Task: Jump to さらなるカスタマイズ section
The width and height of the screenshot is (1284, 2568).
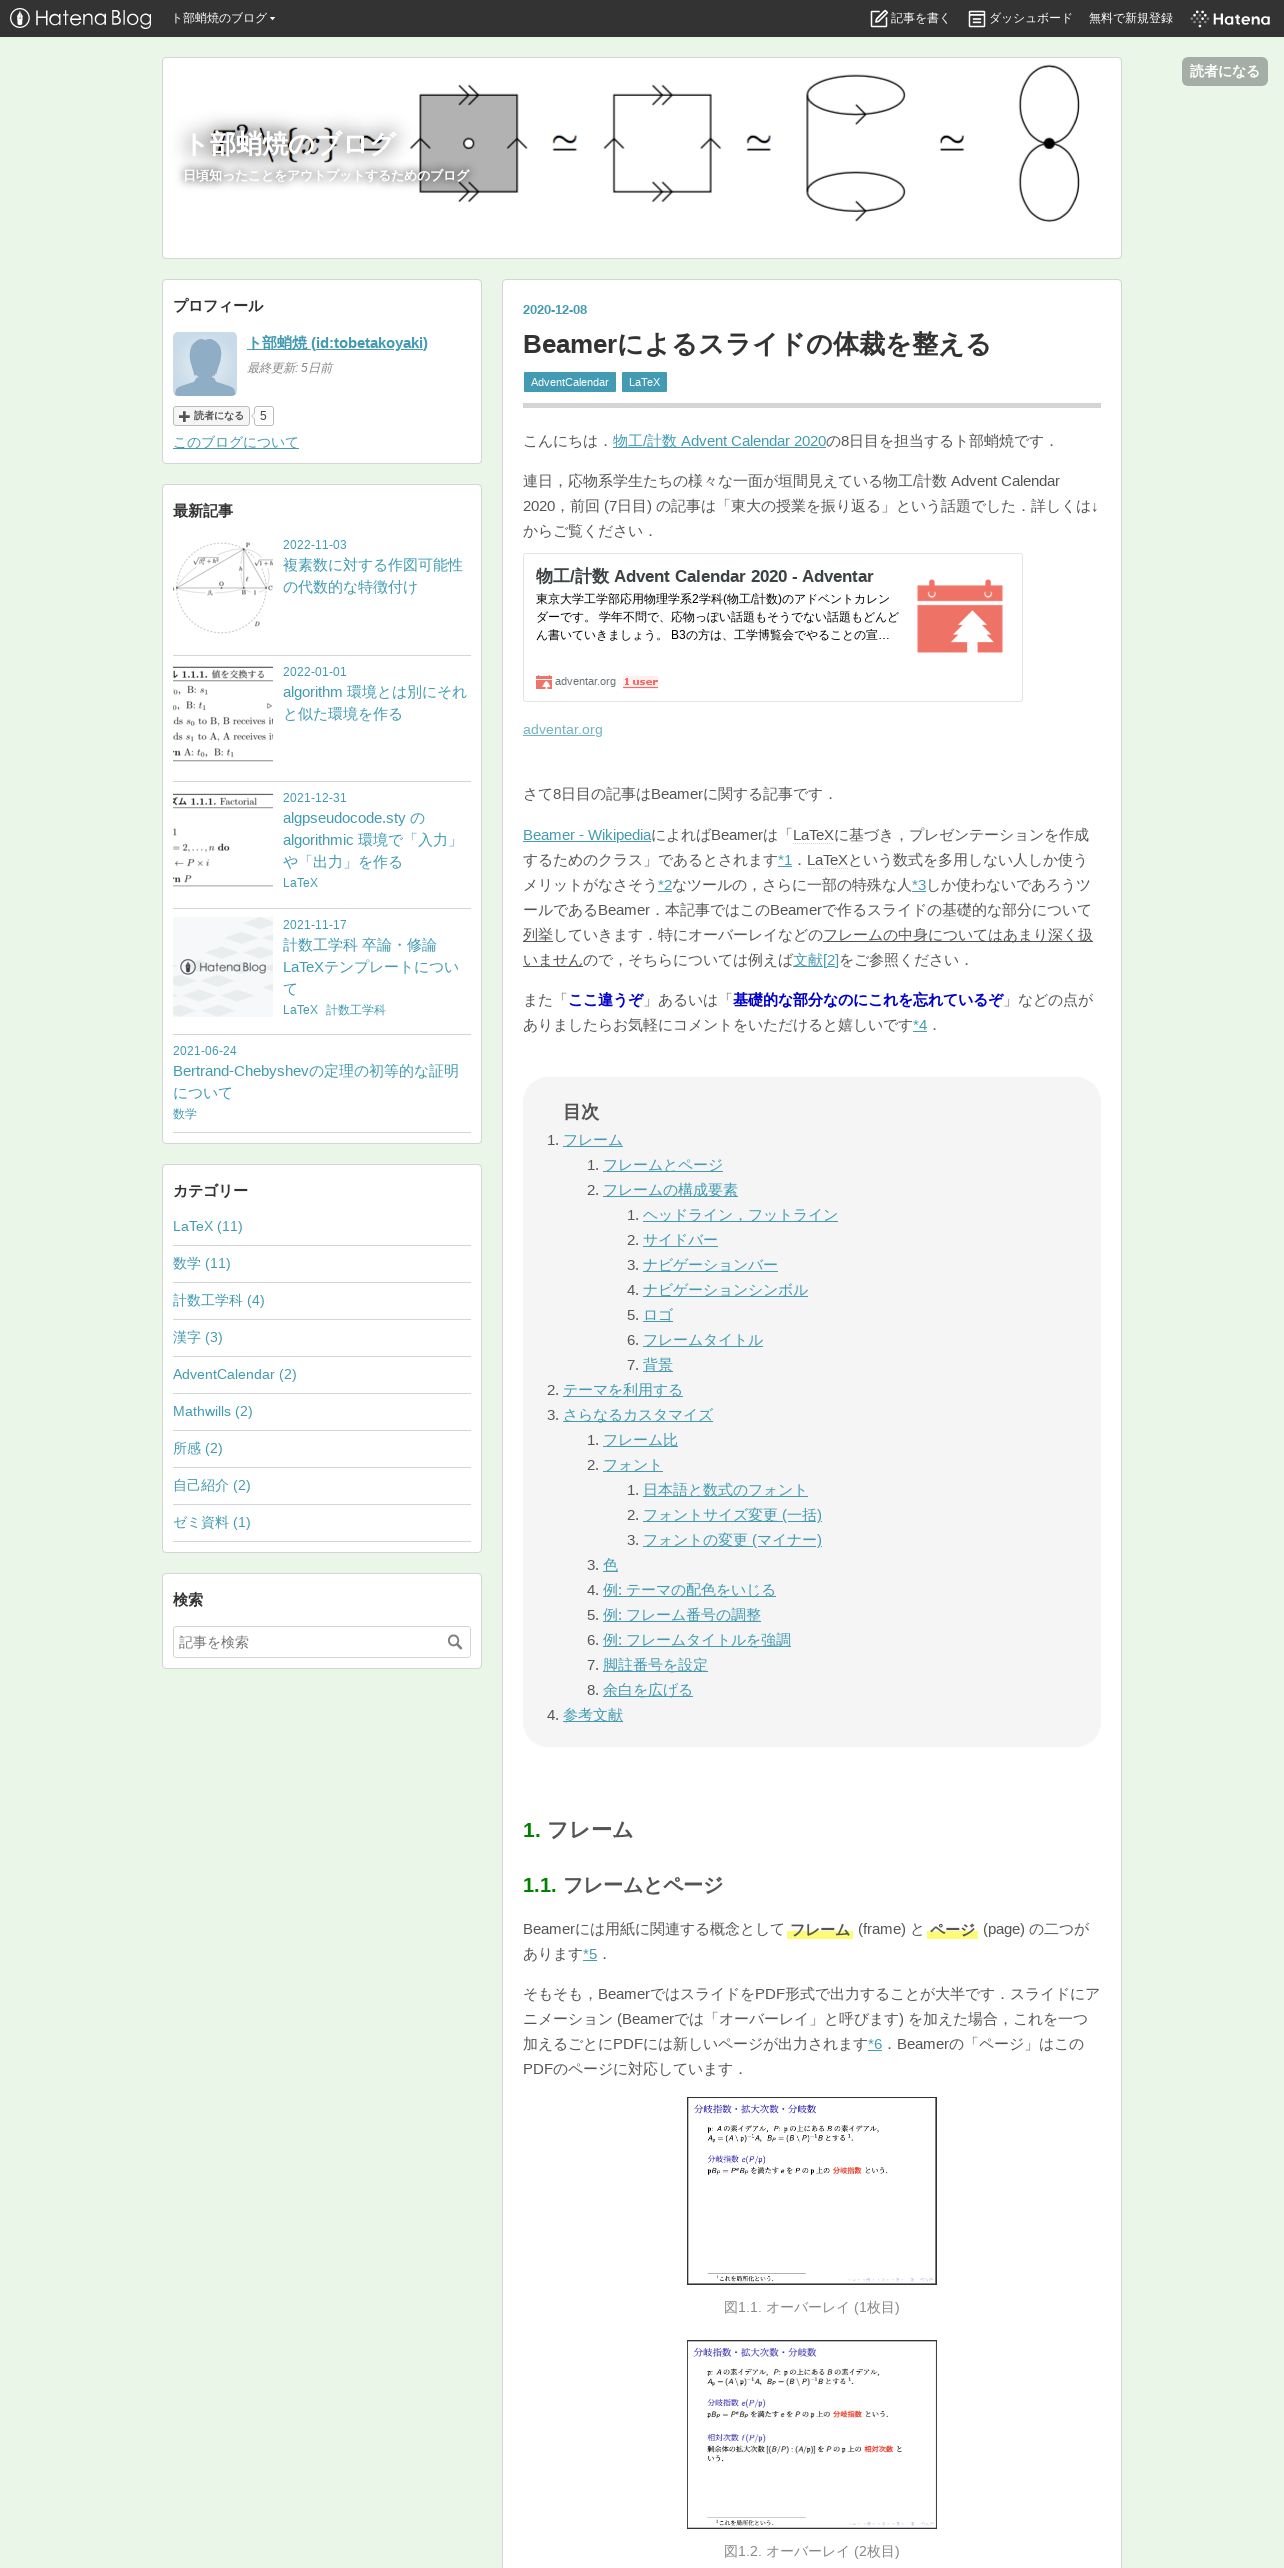Action: pyautogui.click(x=638, y=1415)
